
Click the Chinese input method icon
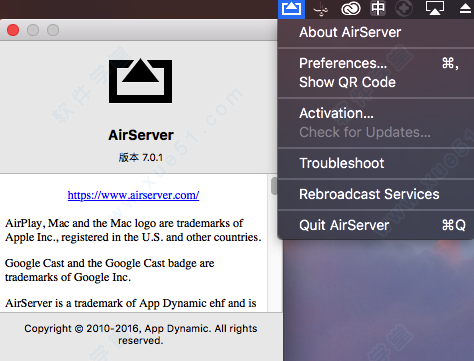click(378, 8)
